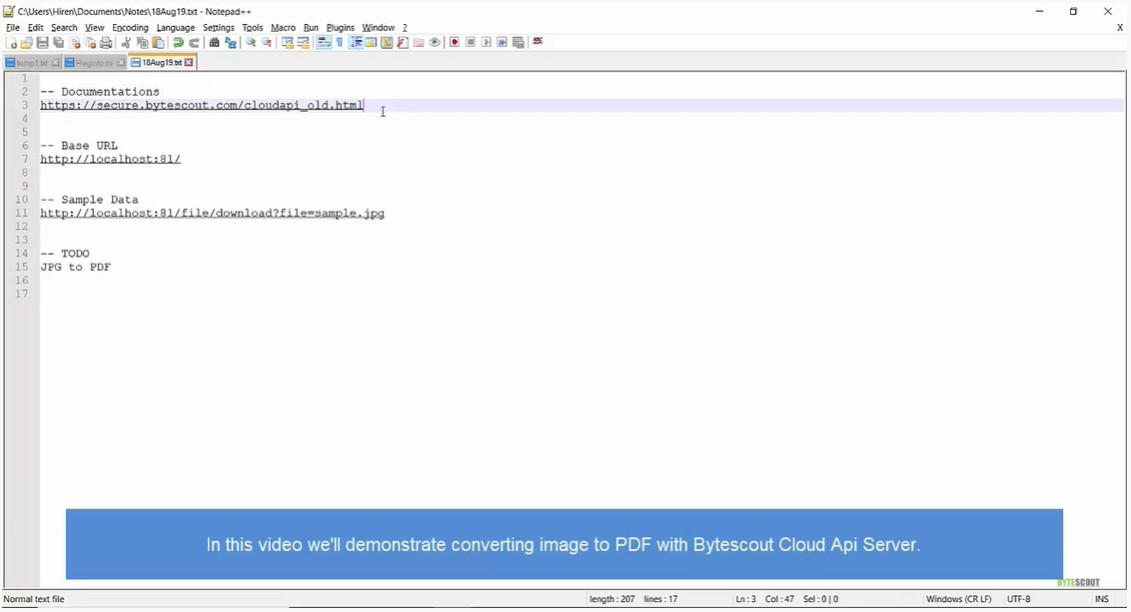Viewport: 1131px width, 612px height.
Task: Open the View menu
Action: (94, 27)
